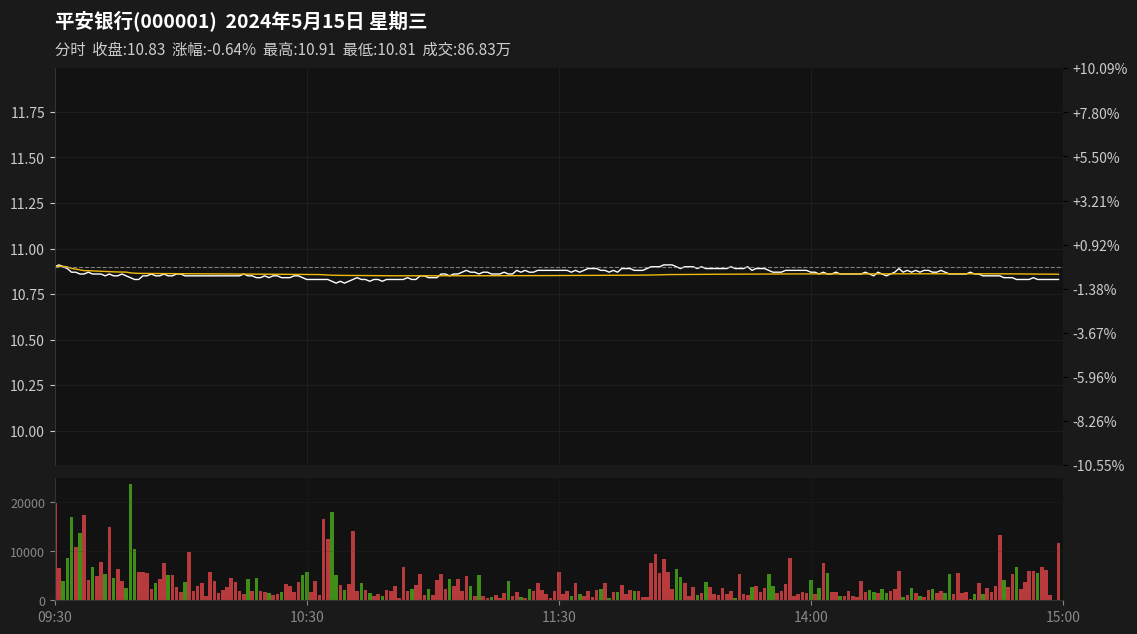This screenshot has width=1137, height=634.
Task: Click the +5.50% percent axis label
Action: (1096, 157)
